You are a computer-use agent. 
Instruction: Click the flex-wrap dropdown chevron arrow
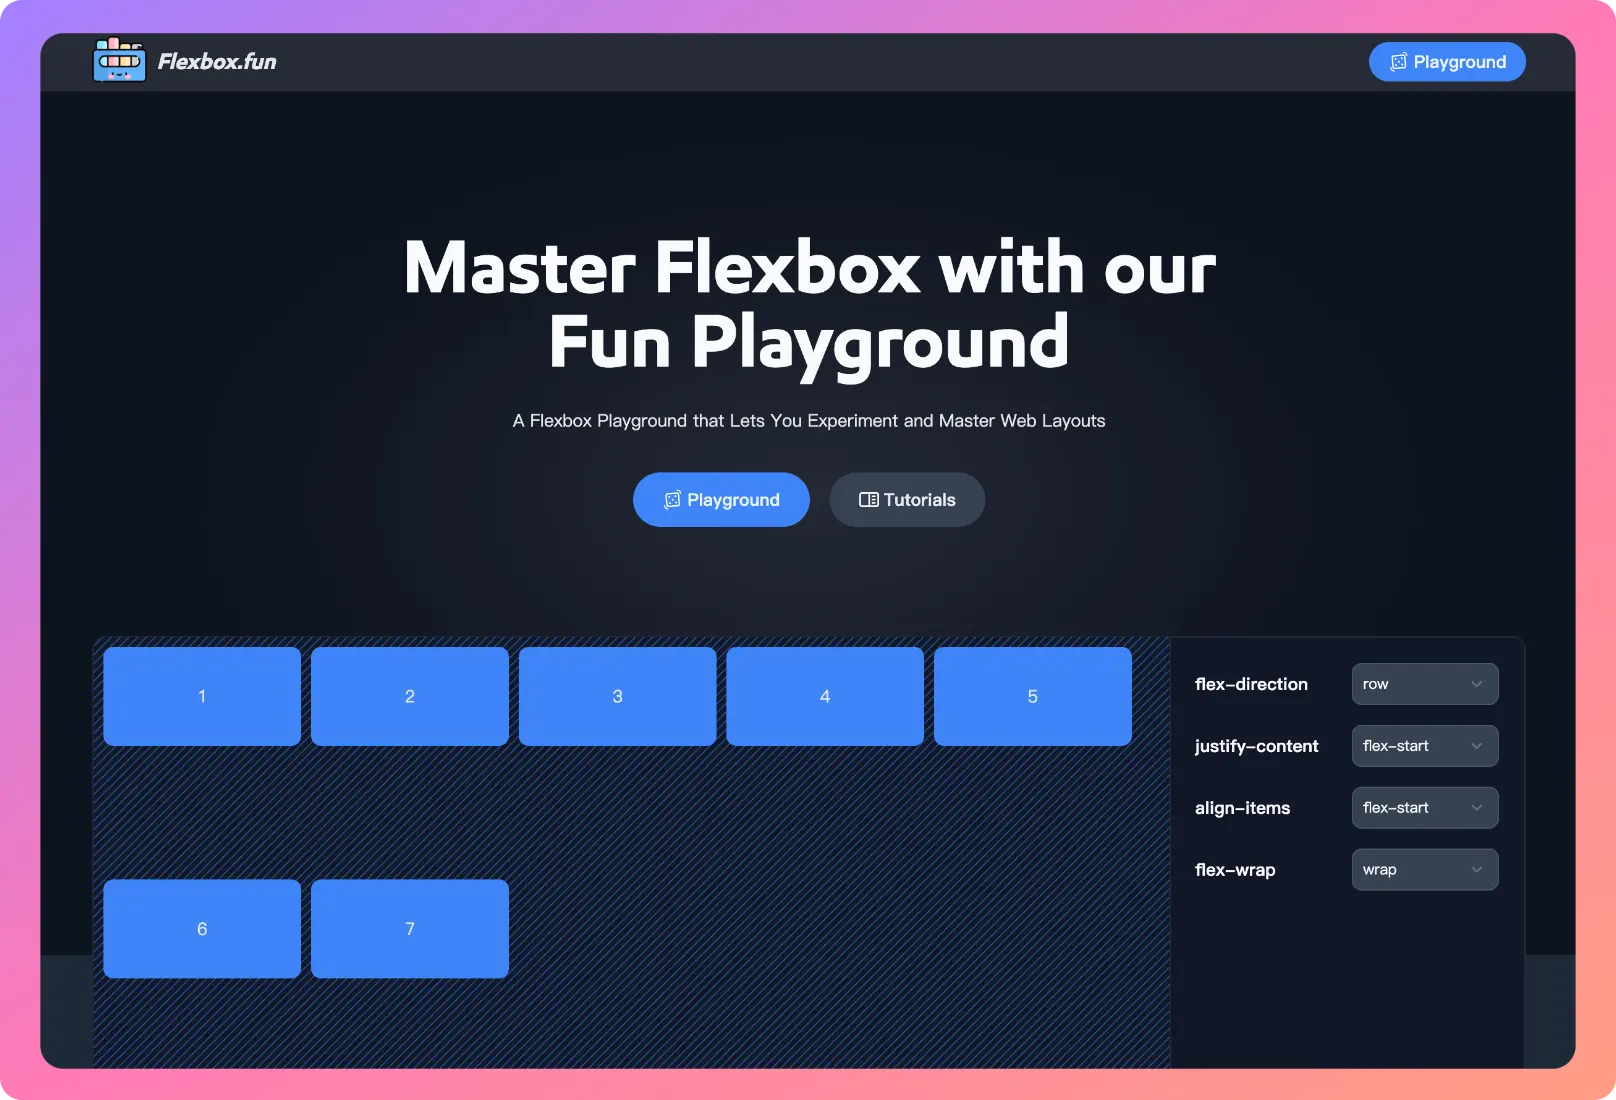point(1476,870)
